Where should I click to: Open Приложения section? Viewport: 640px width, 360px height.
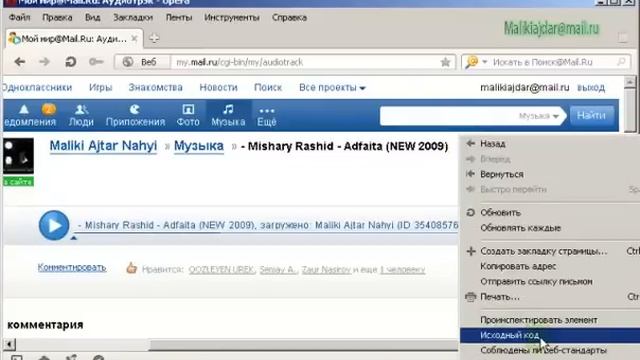(x=135, y=116)
